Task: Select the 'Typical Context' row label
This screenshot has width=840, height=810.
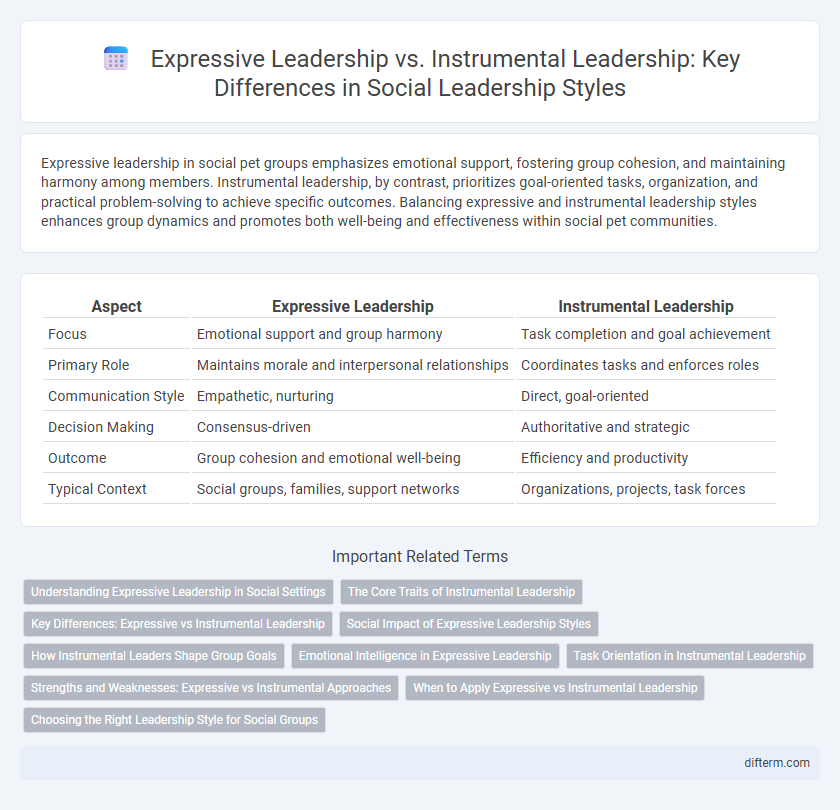Action: 97,490
